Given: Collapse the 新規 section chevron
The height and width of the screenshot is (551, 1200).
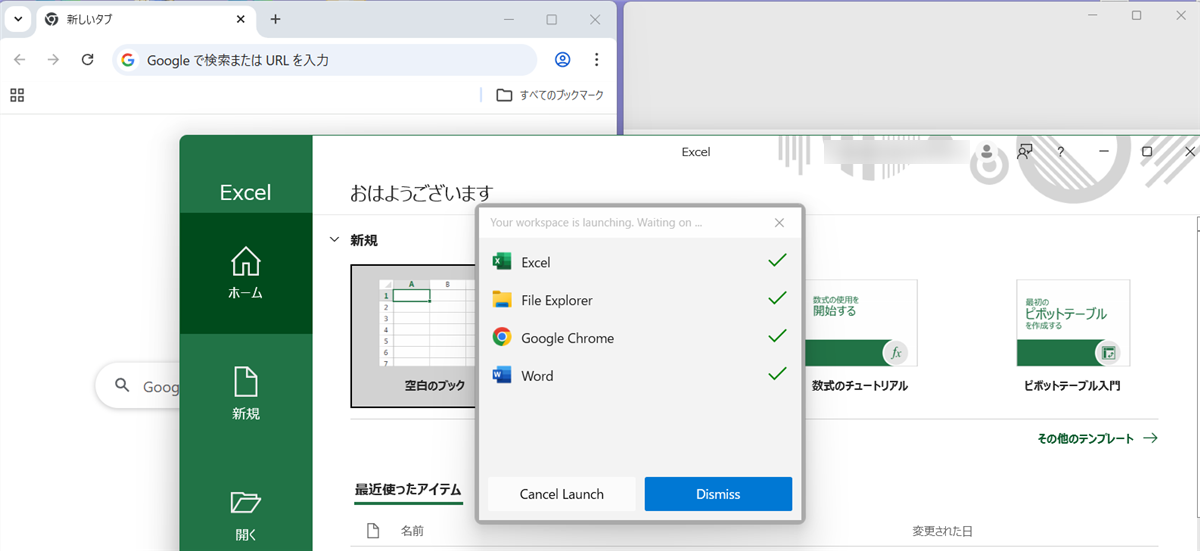Looking at the screenshot, I should 335,240.
